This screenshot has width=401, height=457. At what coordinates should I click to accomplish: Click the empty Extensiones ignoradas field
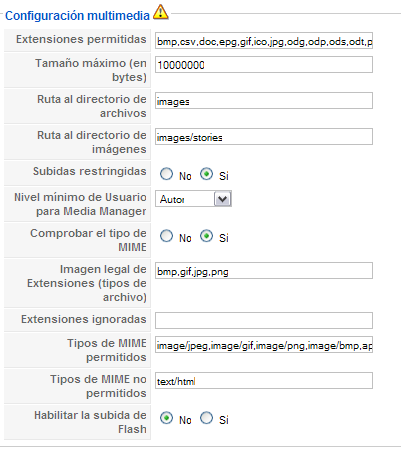click(x=264, y=321)
